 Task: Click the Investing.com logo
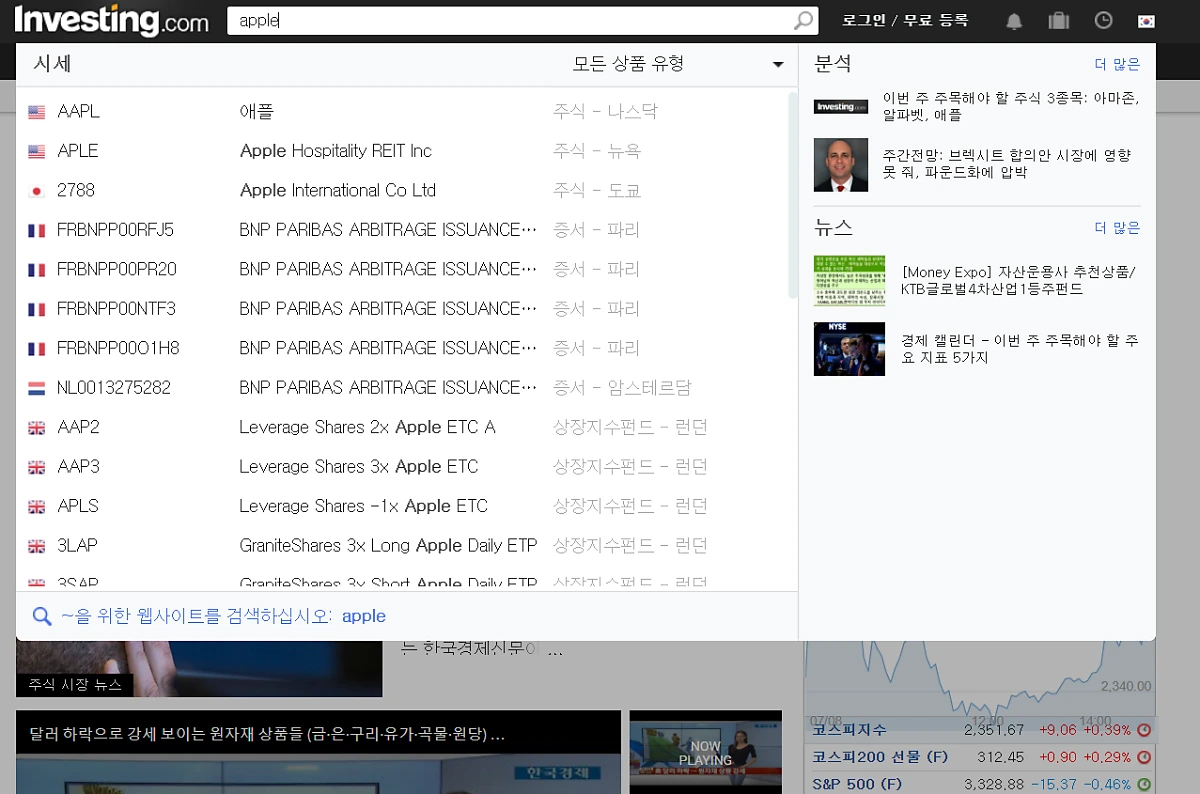[112, 20]
